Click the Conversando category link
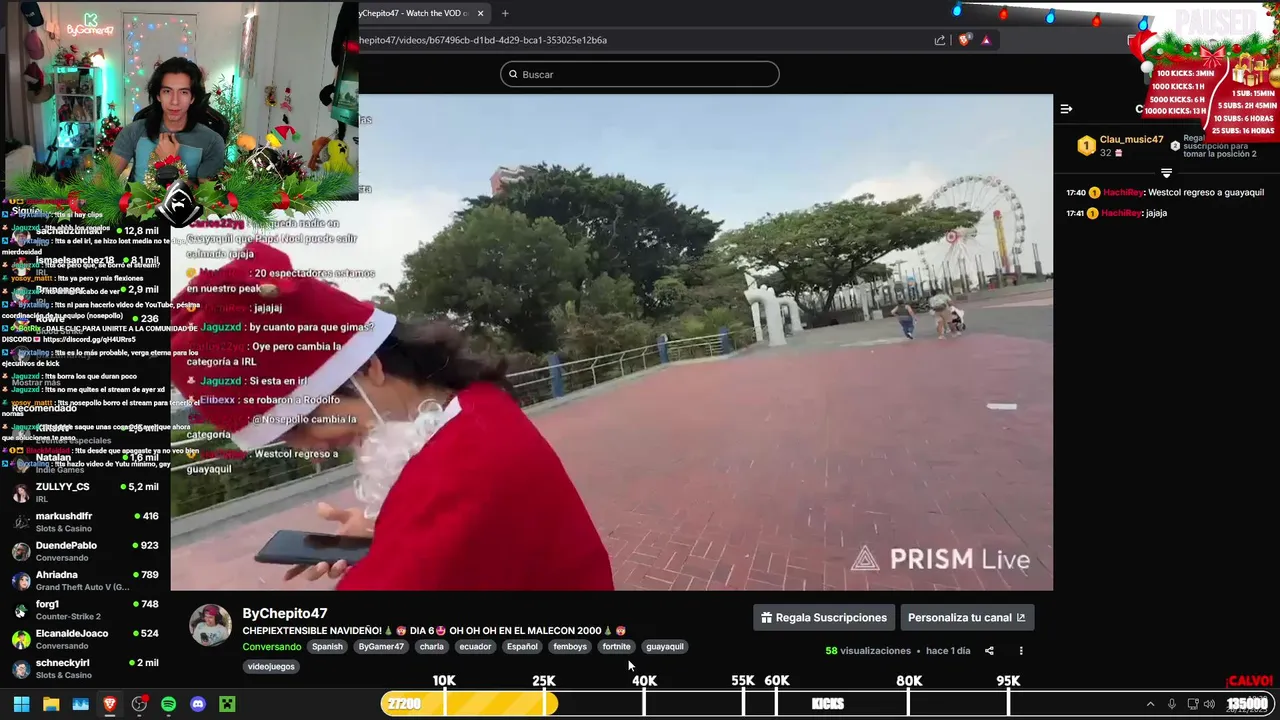 (272, 647)
